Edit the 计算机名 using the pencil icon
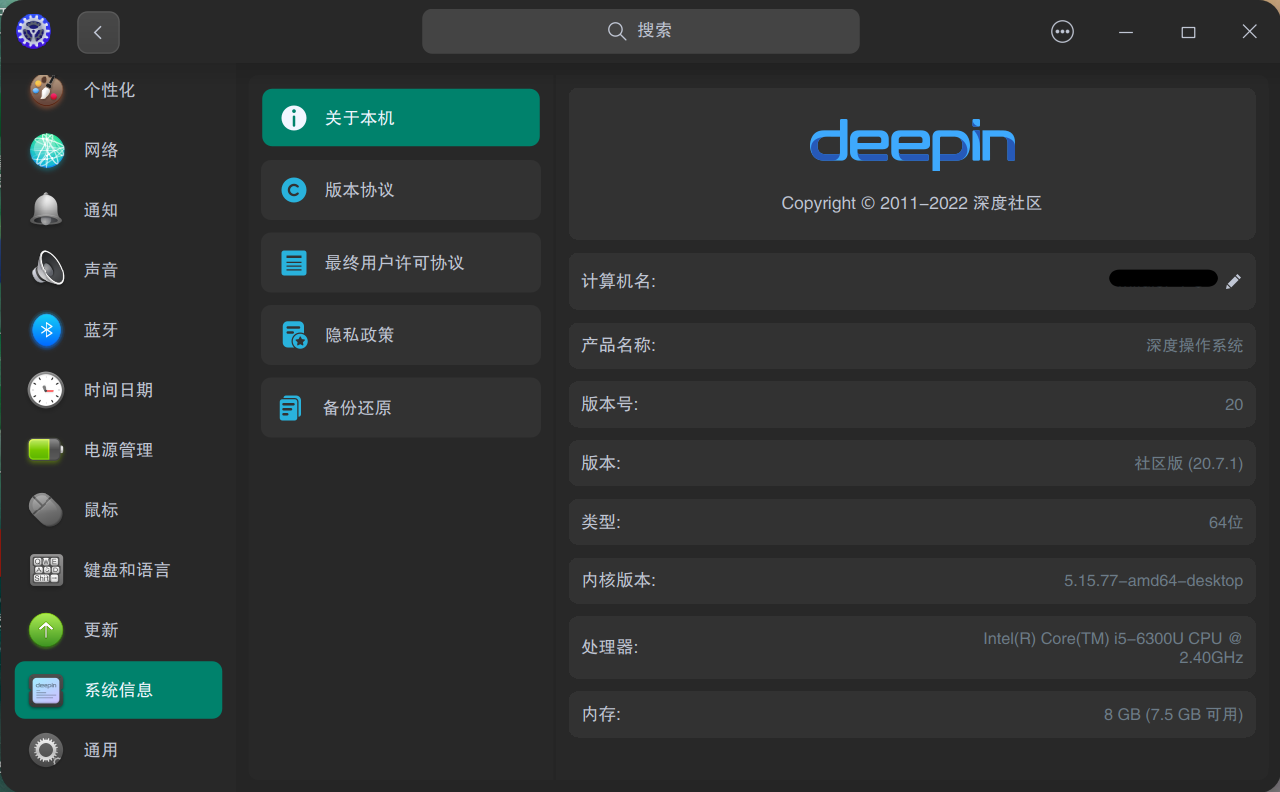 tap(1234, 281)
